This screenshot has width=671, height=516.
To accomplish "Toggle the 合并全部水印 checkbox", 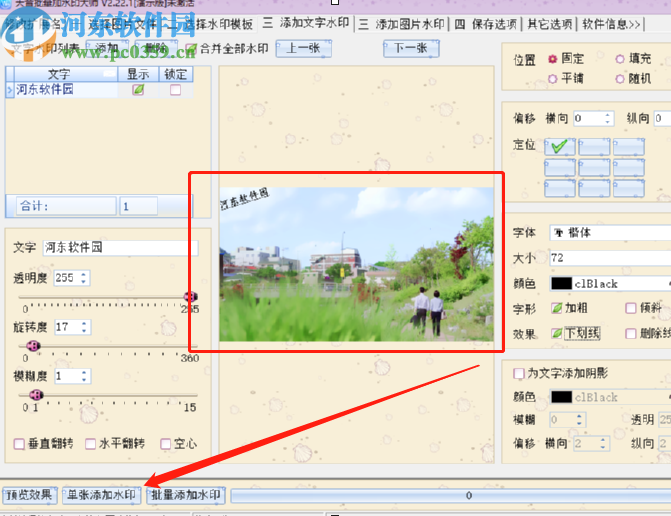I will pyautogui.click(x=191, y=49).
